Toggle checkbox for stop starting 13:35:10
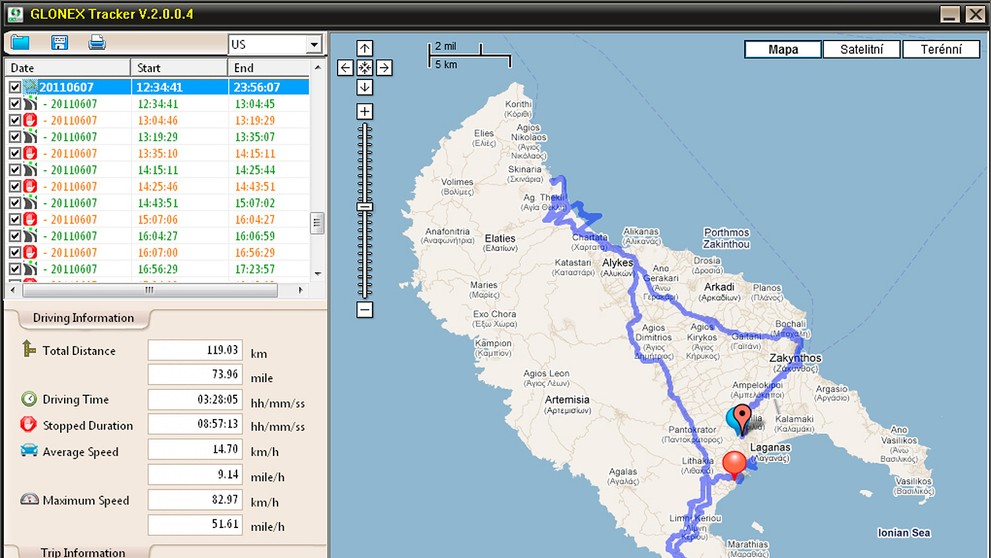The height and width of the screenshot is (558, 991). click(15, 153)
